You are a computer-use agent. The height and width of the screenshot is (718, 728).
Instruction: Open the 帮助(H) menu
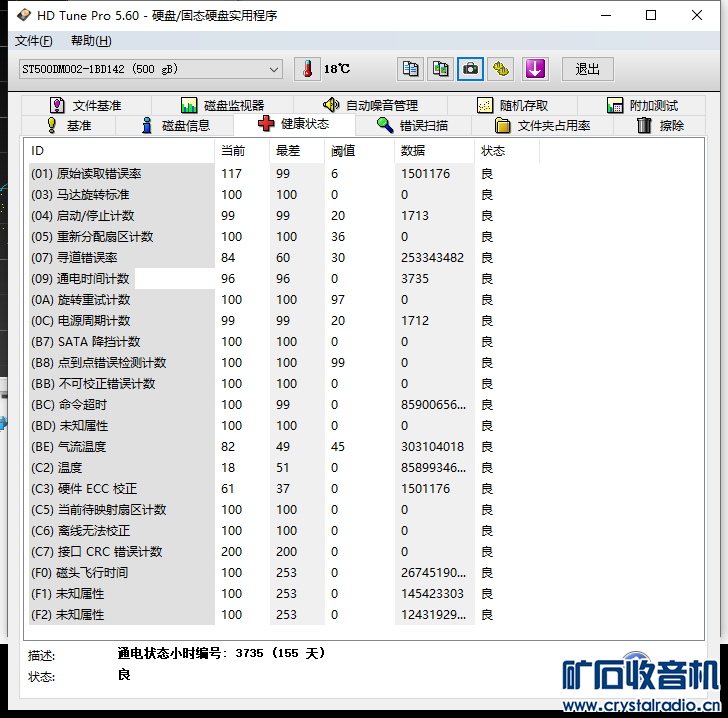coord(91,41)
